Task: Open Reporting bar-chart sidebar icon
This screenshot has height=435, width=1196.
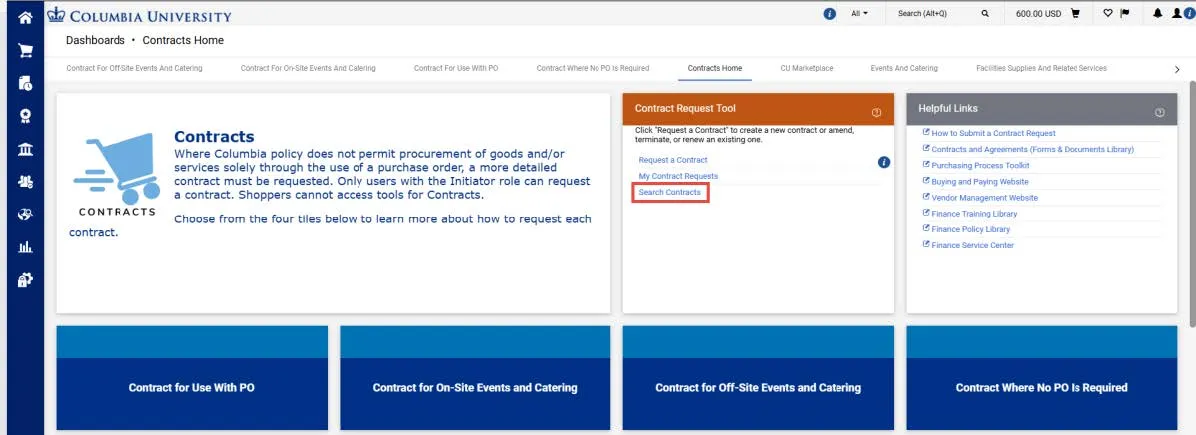Action: [25, 247]
